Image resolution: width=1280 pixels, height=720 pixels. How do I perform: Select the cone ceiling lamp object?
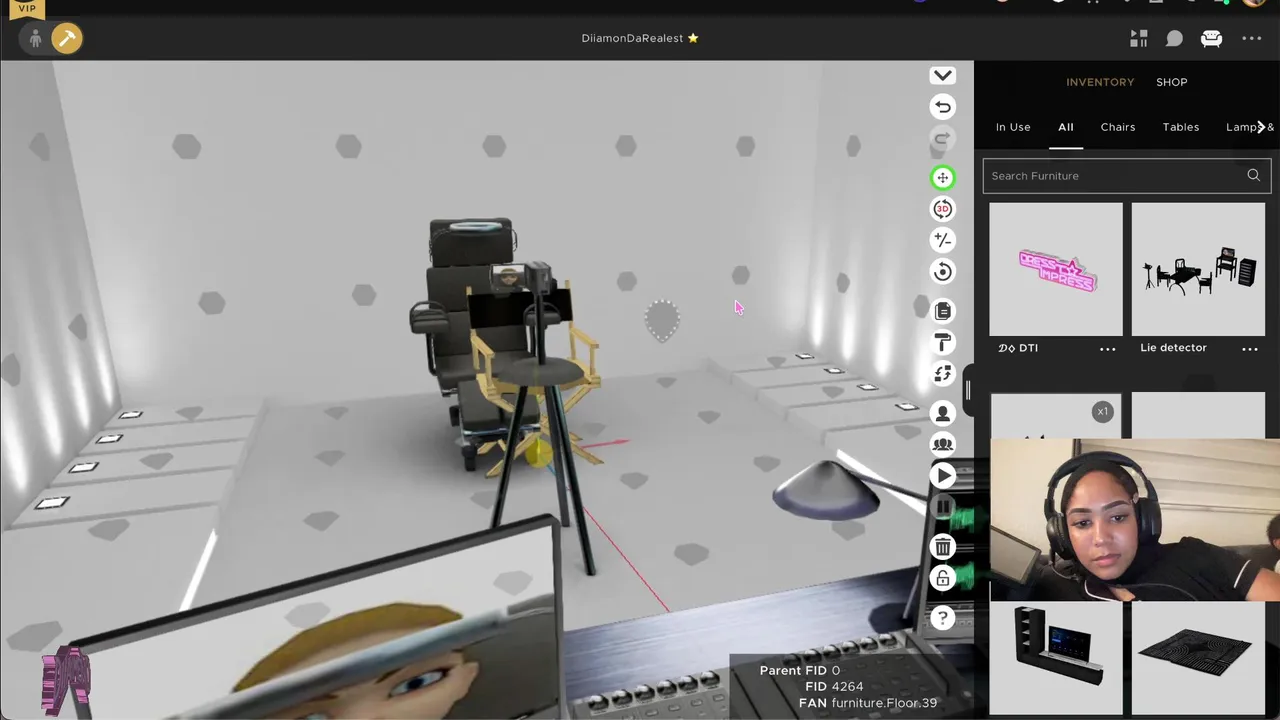(826, 491)
